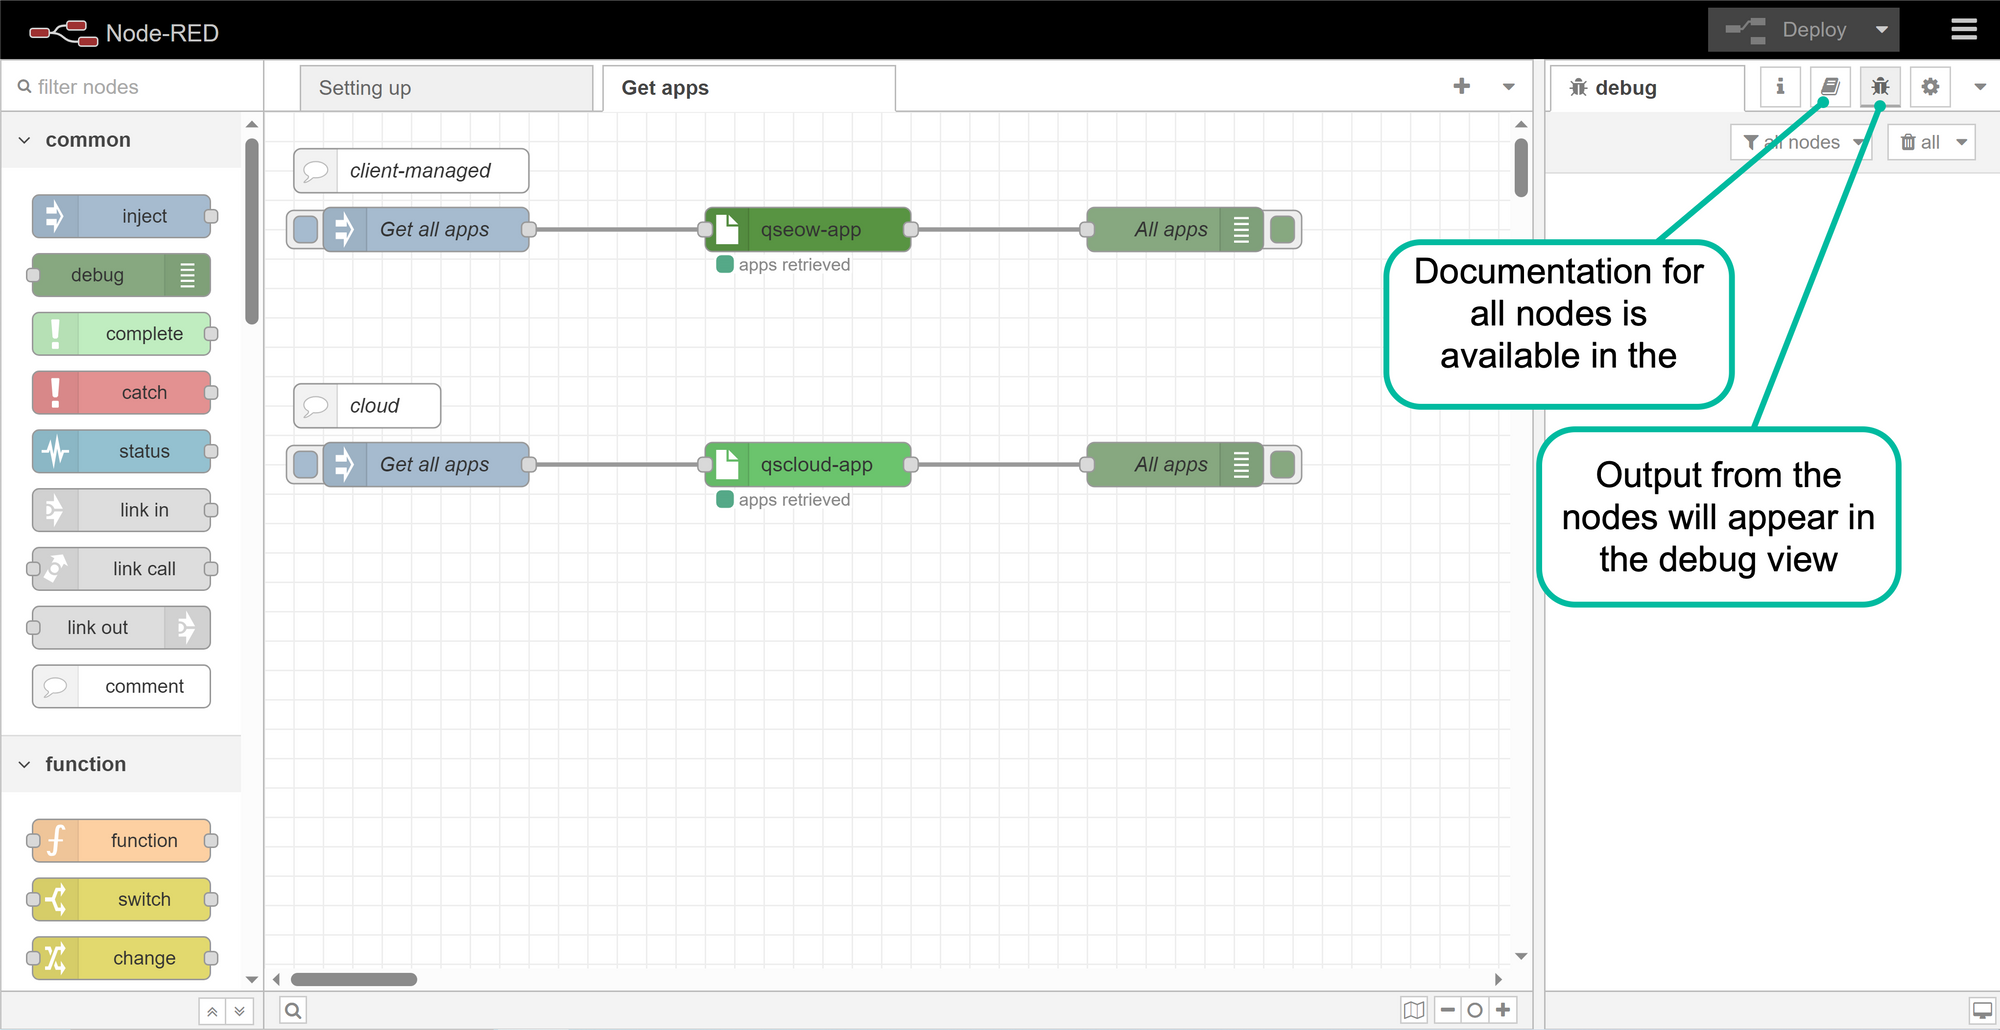
Task: Open the help documentation book icon
Action: [1830, 87]
